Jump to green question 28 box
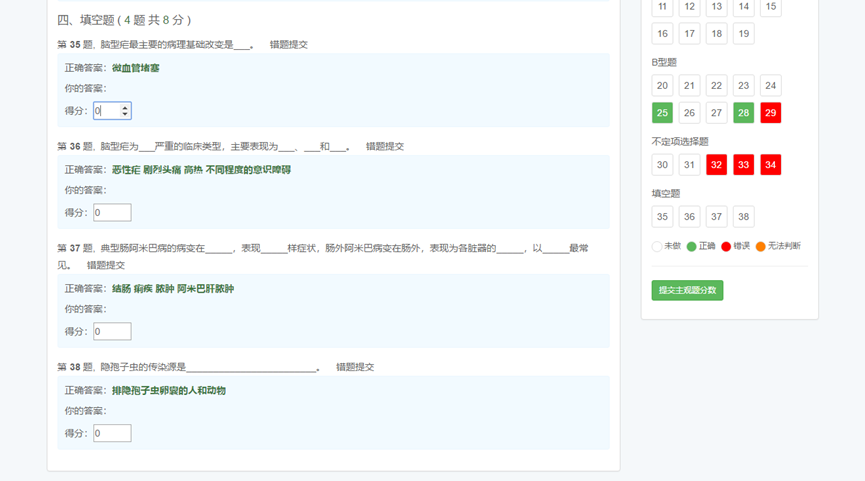 [743, 113]
